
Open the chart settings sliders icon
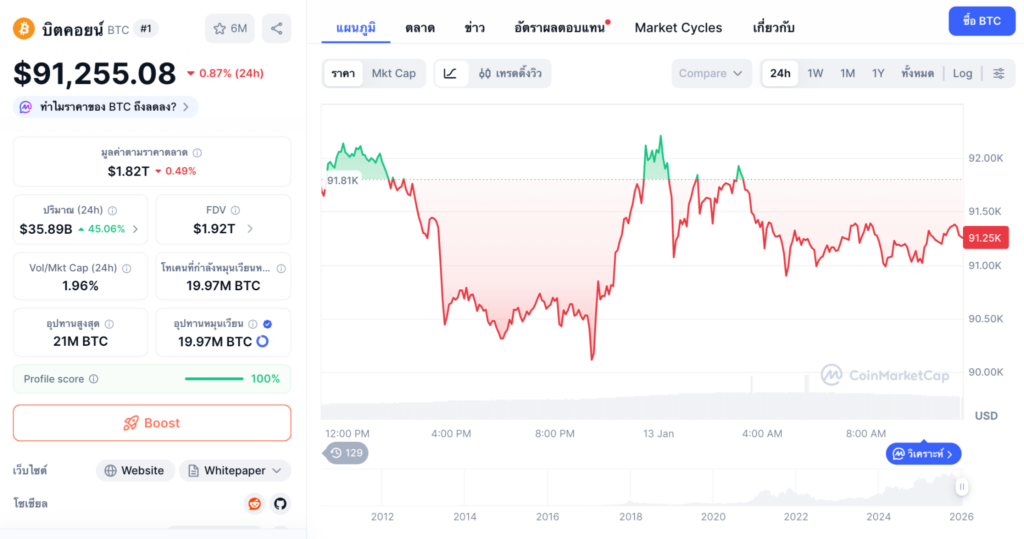pyautogui.click(x=998, y=73)
